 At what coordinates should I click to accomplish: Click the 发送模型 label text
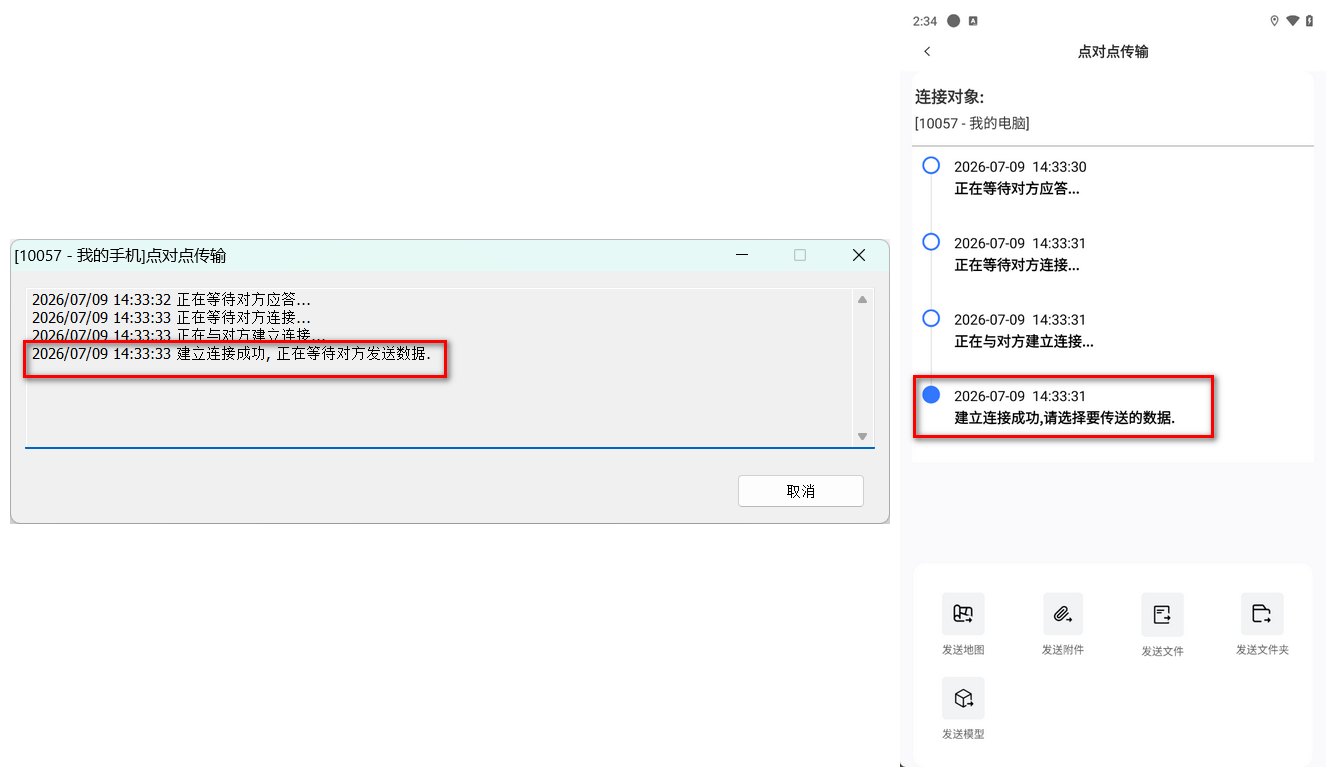click(963, 734)
